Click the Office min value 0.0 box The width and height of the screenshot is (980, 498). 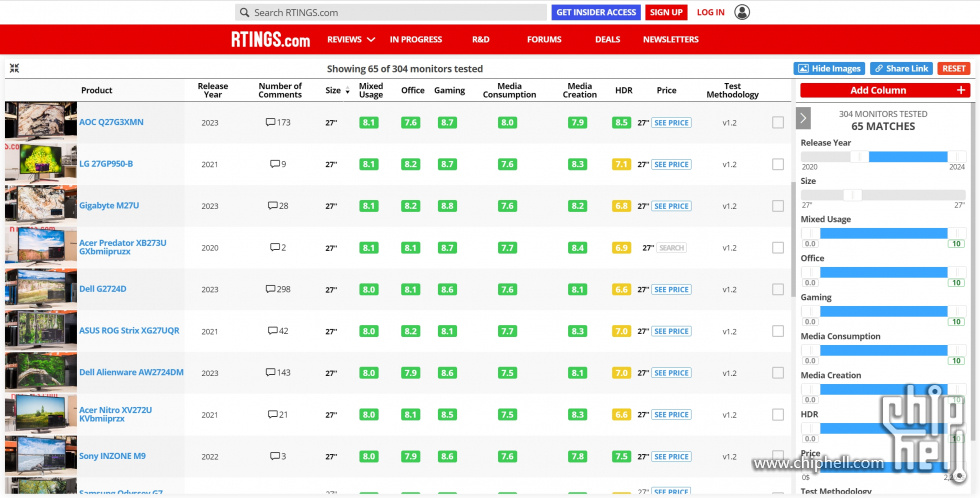click(x=810, y=283)
